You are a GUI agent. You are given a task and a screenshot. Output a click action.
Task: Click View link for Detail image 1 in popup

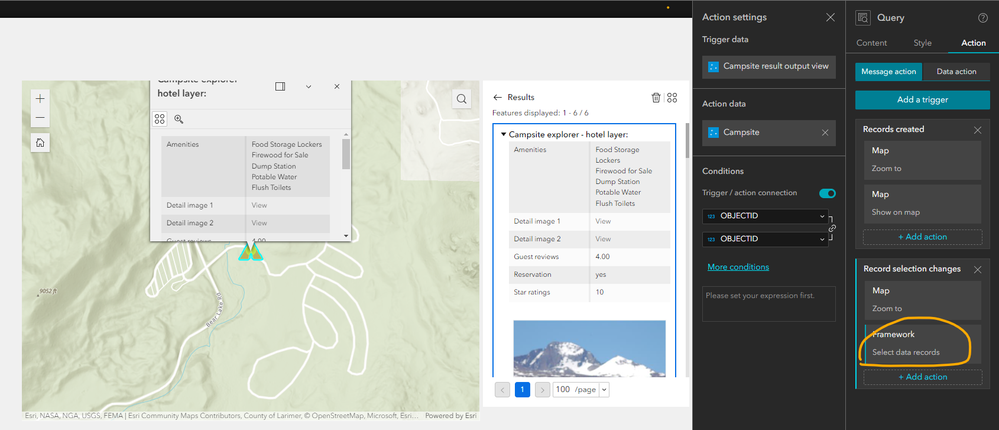tap(259, 205)
